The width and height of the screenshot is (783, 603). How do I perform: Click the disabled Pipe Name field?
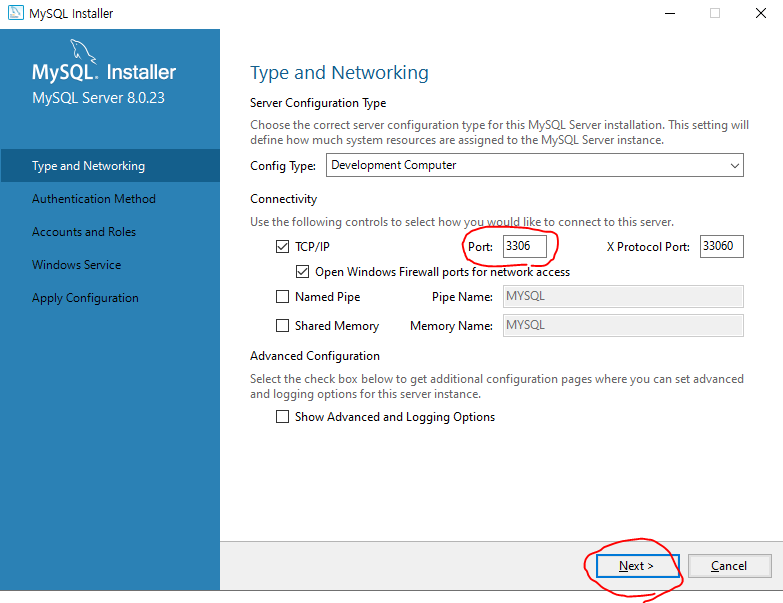coord(623,297)
